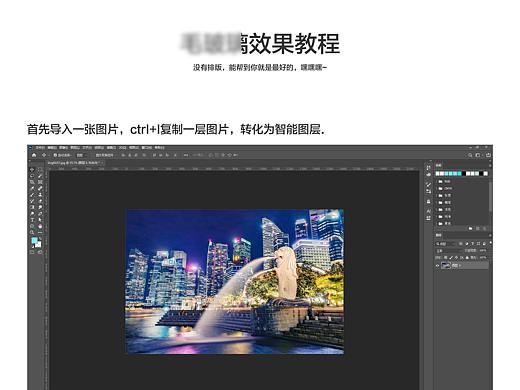Click the create new swatch group folder icon
Screen dimensions: 520x390
[471, 228]
